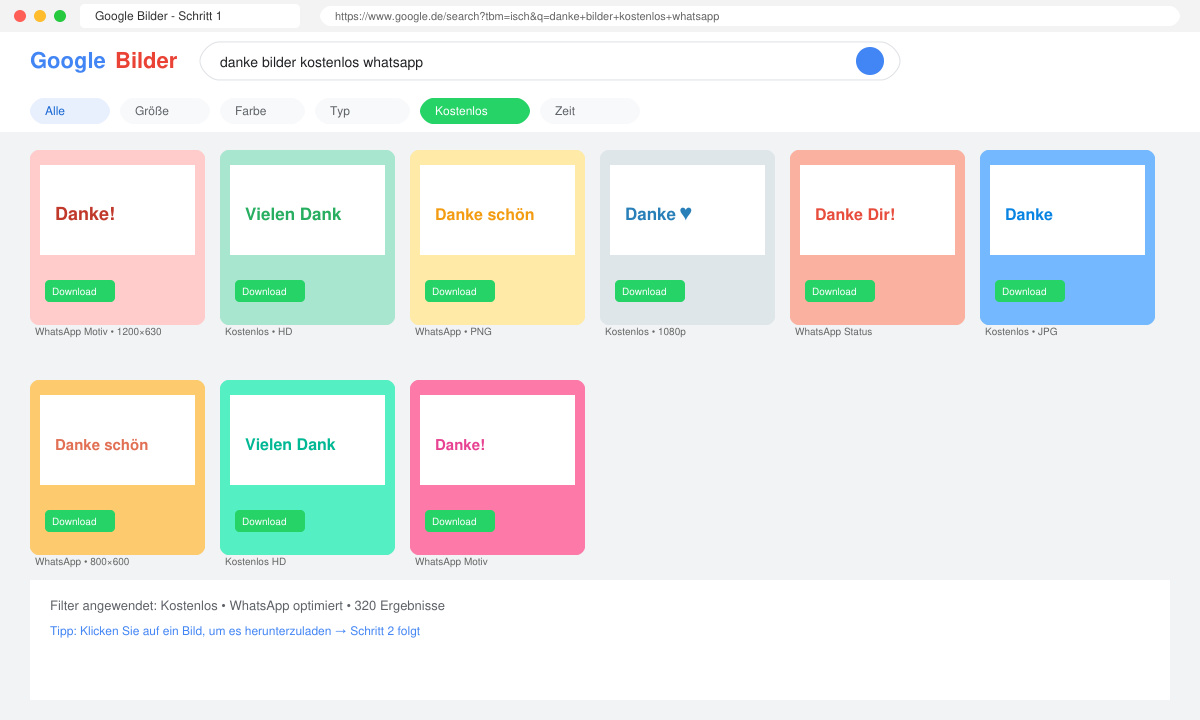Click caption 'WhatsApp Motiv' under hot pink card

pos(451,562)
